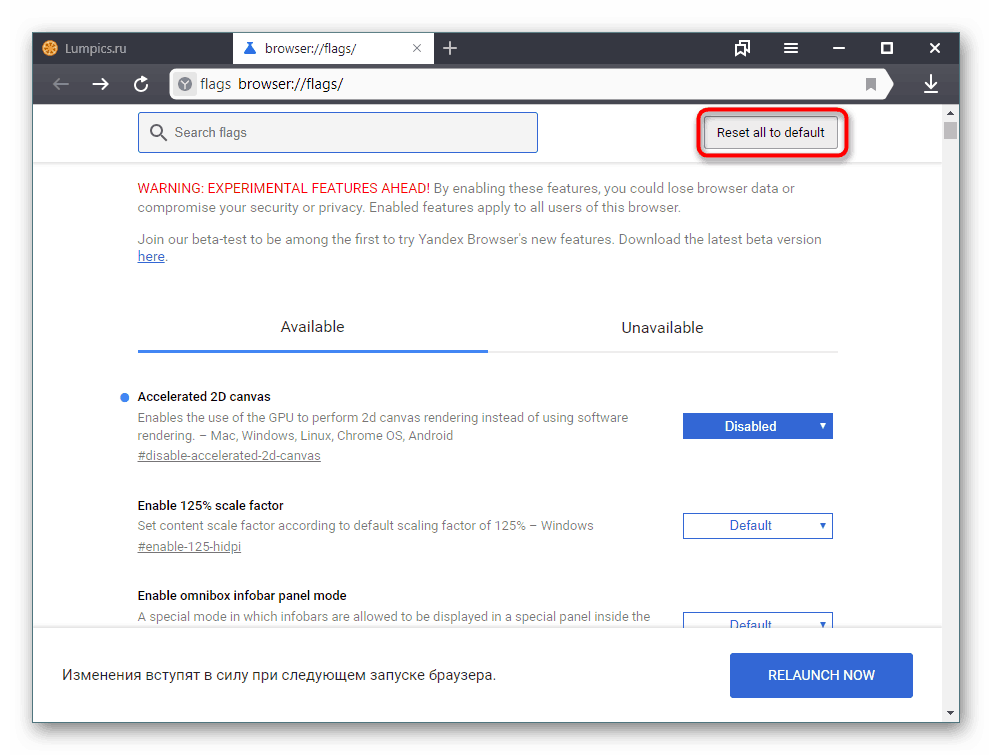This screenshot has height=755, width=992.
Task: Open the 125% scale factor Default dropdown
Action: (757, 525)
